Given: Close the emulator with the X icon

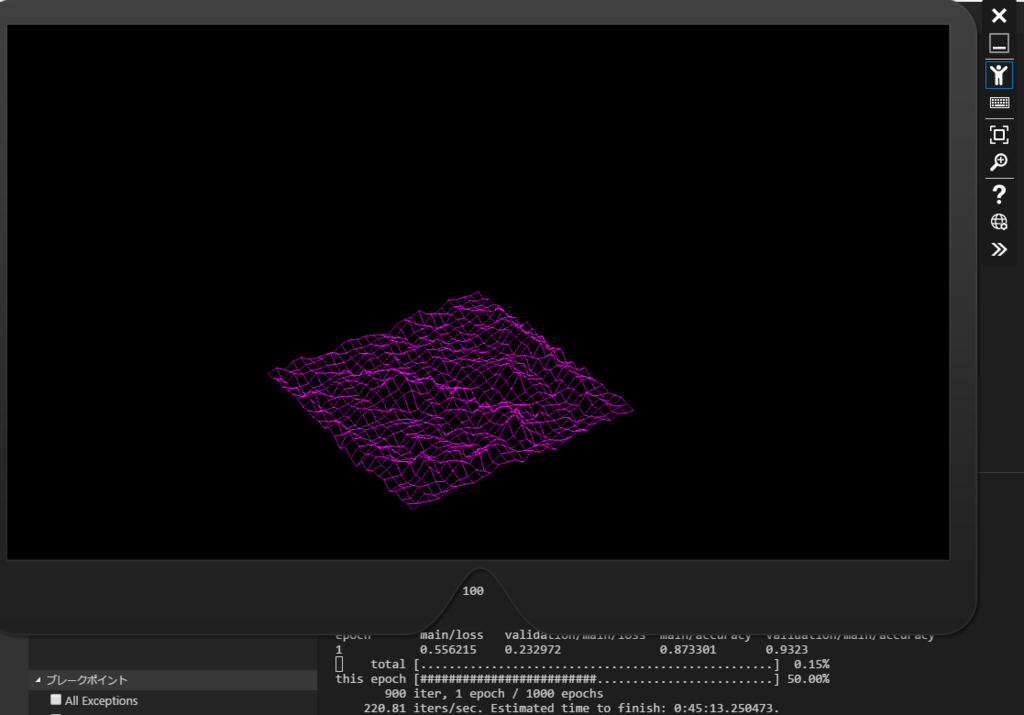Looking at the screenshot, I should (x=999, y=16).
